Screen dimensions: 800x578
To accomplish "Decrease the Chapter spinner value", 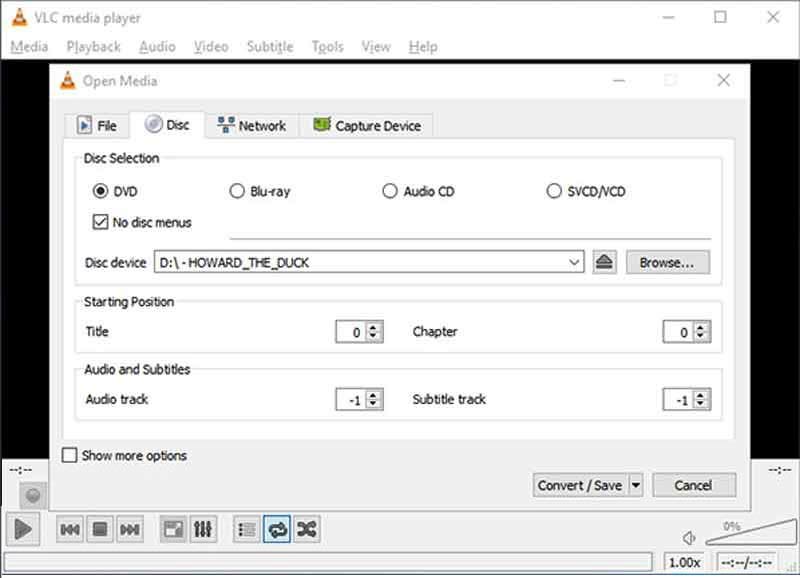I will point(701,337).
